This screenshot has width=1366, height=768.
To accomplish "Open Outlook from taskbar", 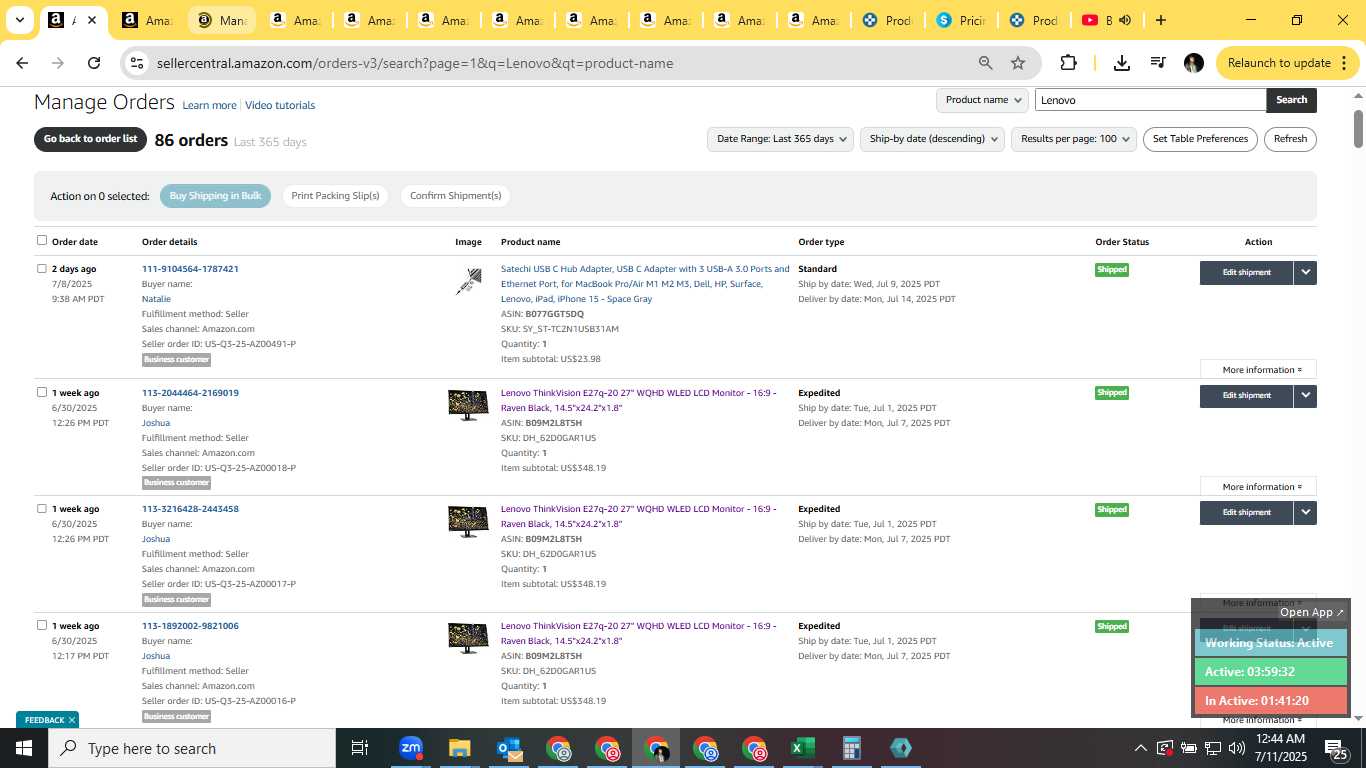I will pos(510,748).
